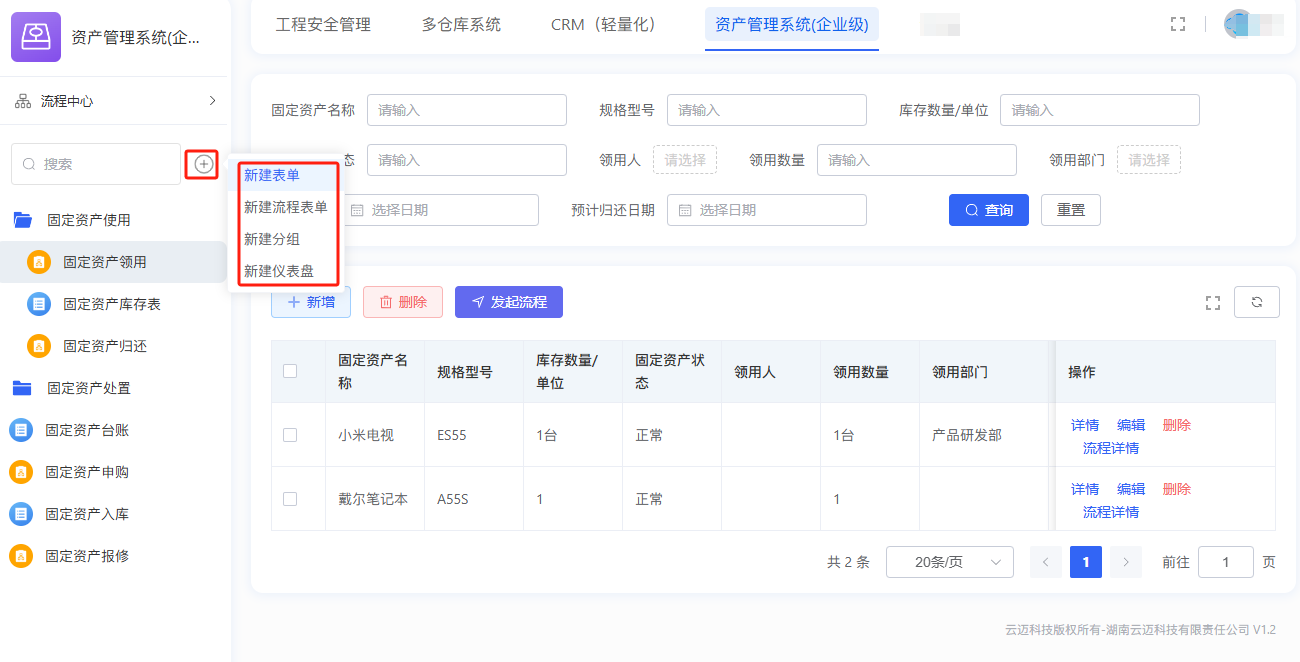Click the plus icon beside sidebar search
This screenshot has height=662, width=1300.
click(x=204, y=164)
